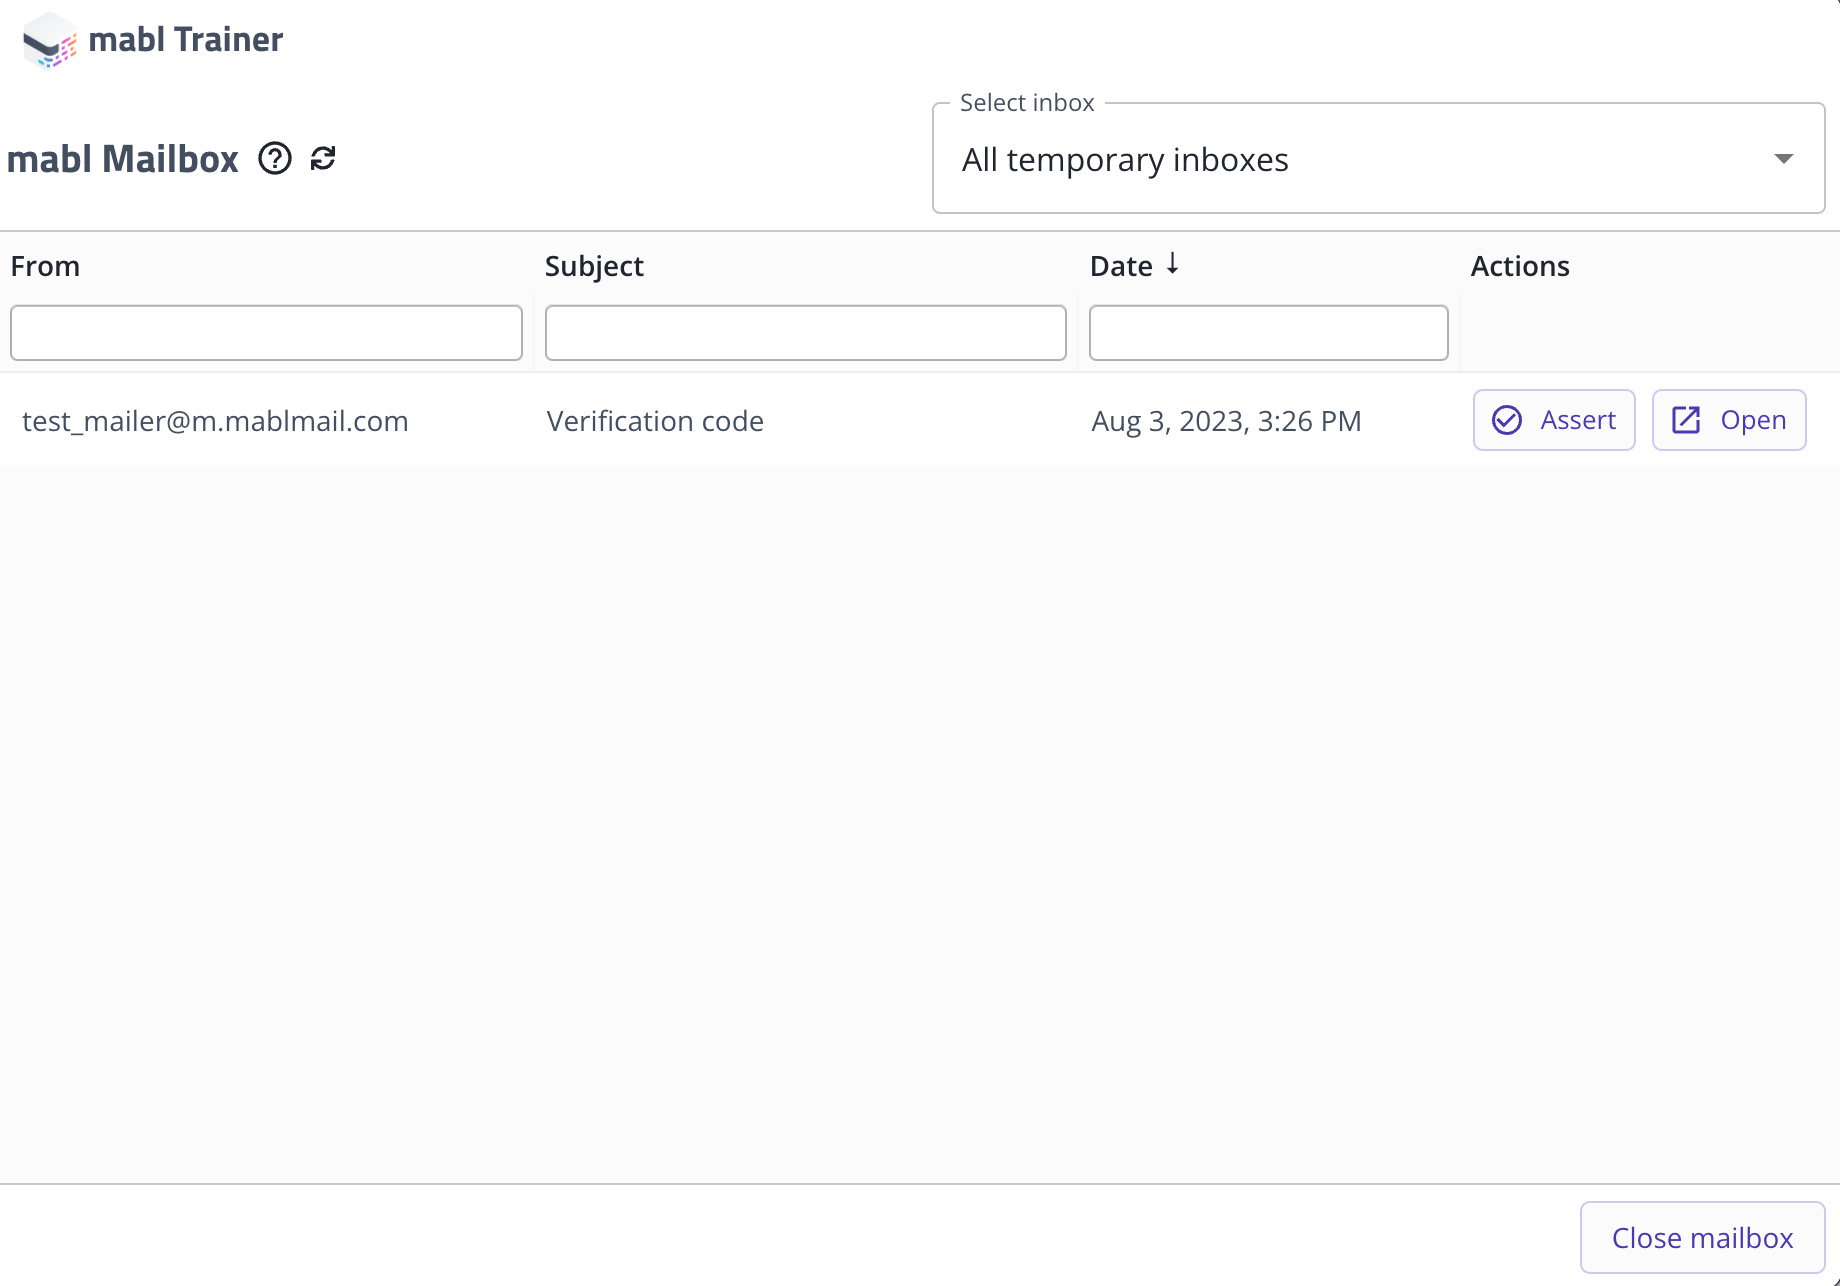Focus the Subject filter text field
This screenshot has width=1840, height=1286.
tap(805, 333)
